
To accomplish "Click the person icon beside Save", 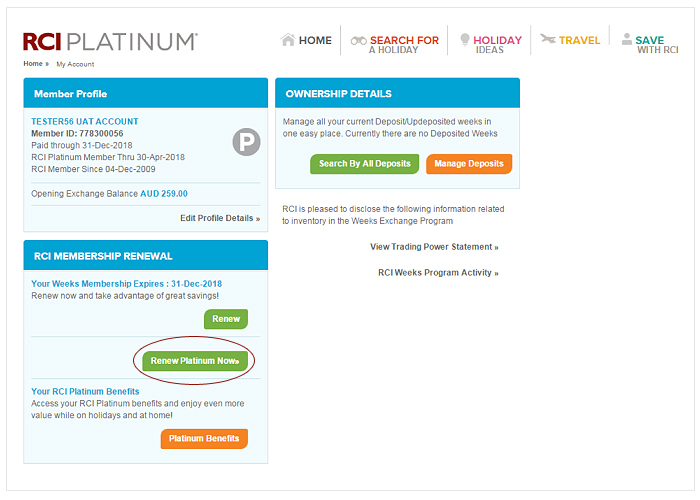I will [627, 39].
